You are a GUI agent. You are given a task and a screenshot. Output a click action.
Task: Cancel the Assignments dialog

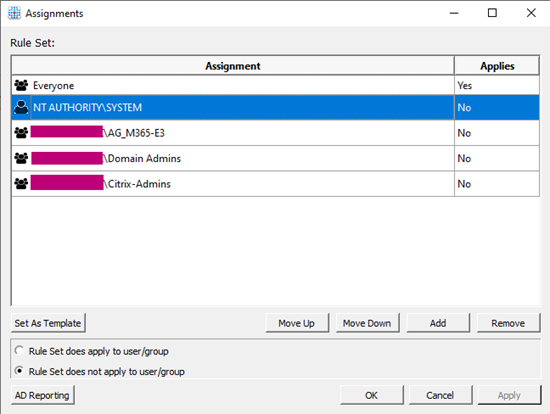tap(441, 395)
